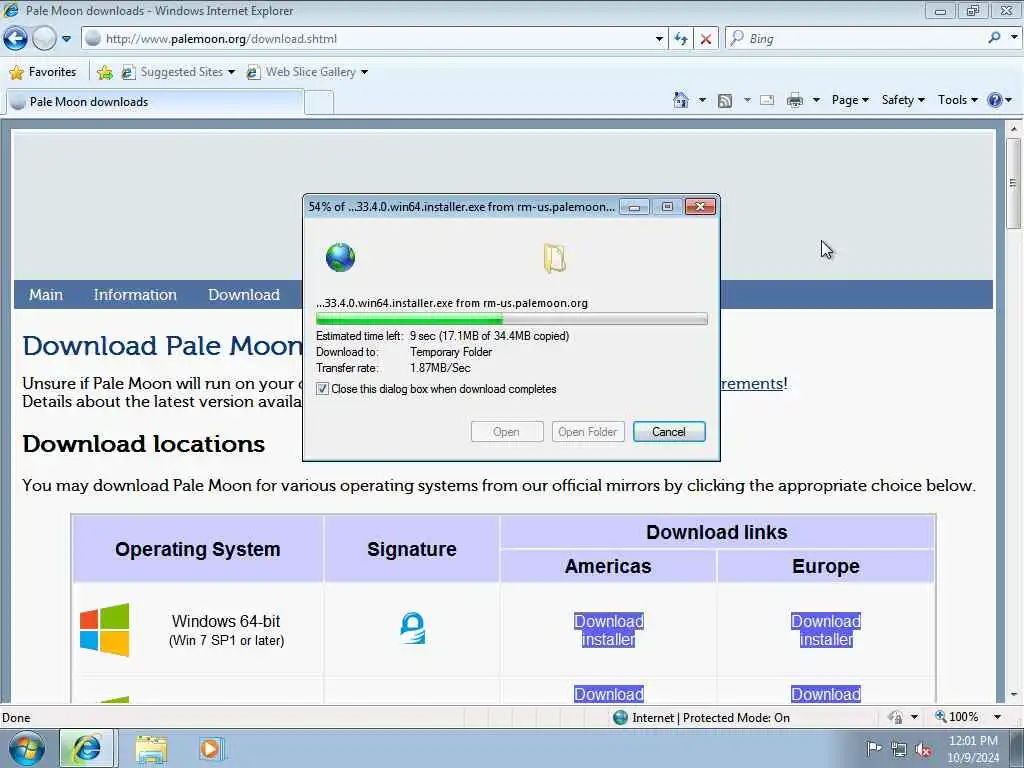This screenshot has width=1024, height=768.
Task: Click the Refresh page icon
Action: (x=680, y=39)
